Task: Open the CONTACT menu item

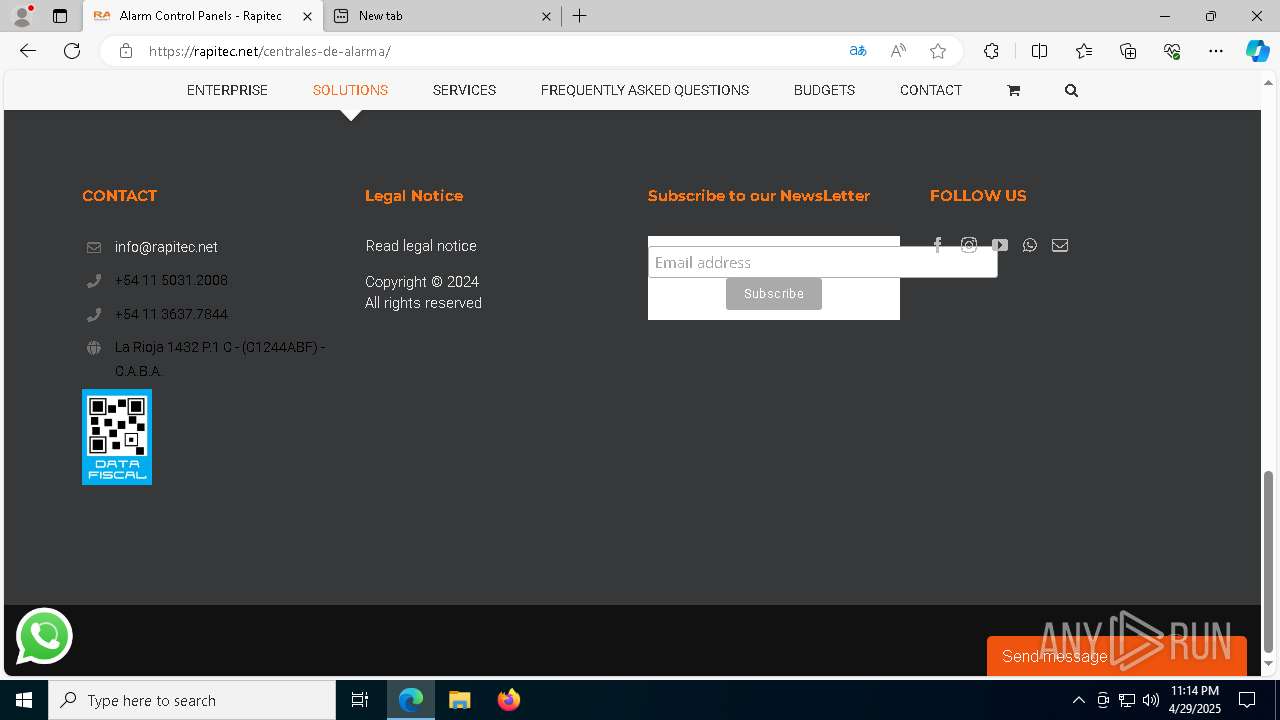Action: tap(931, 90)
